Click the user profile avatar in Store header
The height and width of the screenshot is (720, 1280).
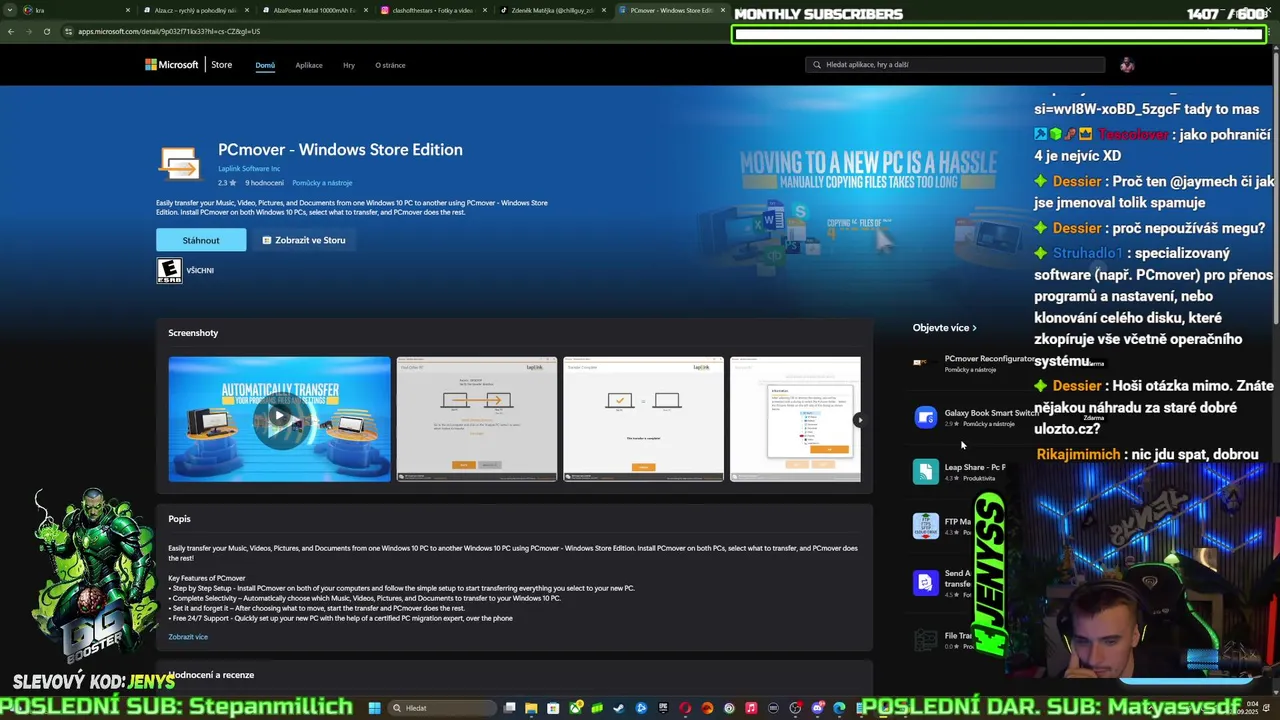(x=1127, y=65)
